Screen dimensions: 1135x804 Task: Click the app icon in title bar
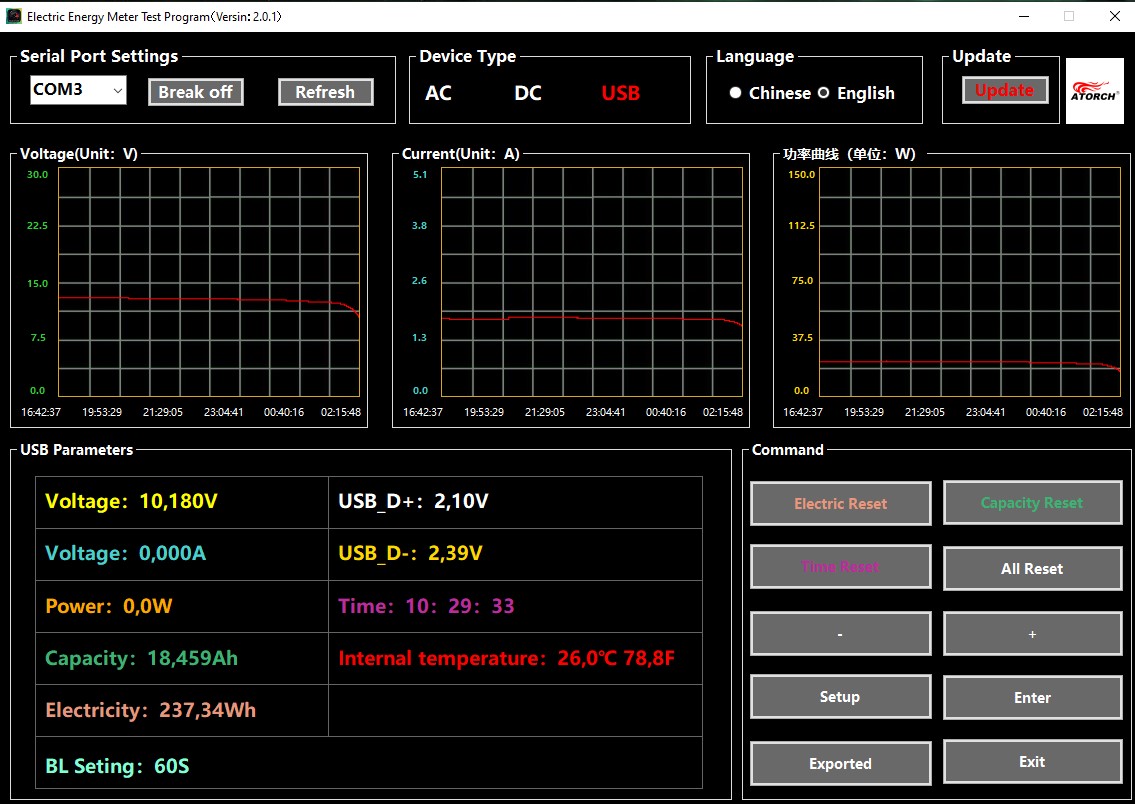point(13,16)
